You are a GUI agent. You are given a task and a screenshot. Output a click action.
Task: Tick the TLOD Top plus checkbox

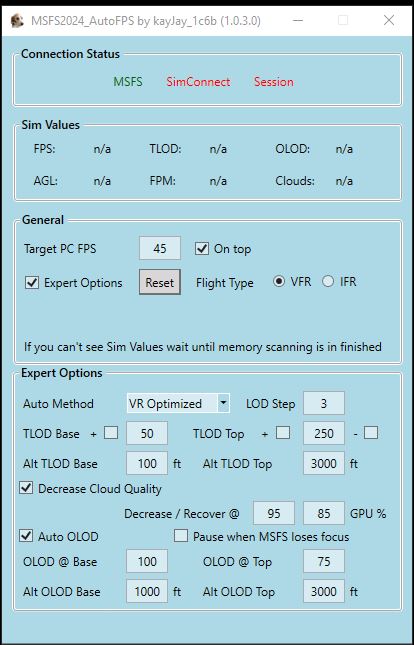[x=283, y=433]
